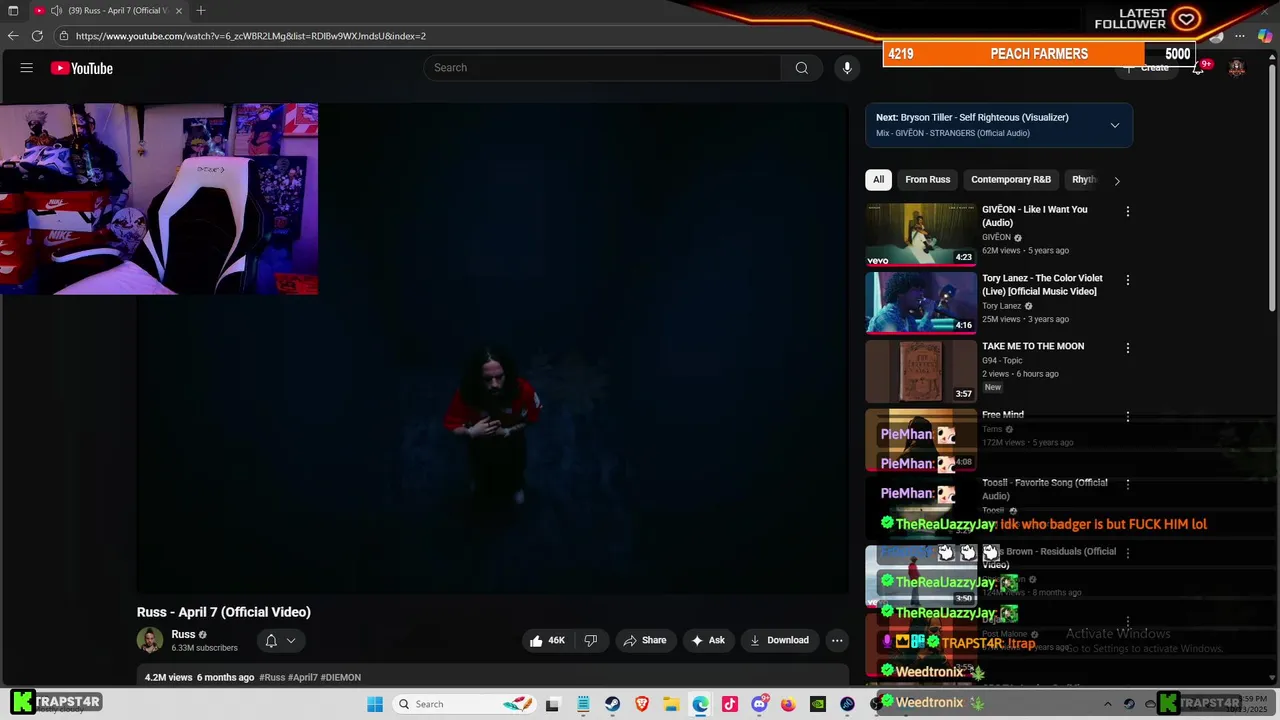This screenshot has width=1280, height=720.
Task: Go back with the browser back arrow
Action: pyautogui.click(x=13, y=36)
